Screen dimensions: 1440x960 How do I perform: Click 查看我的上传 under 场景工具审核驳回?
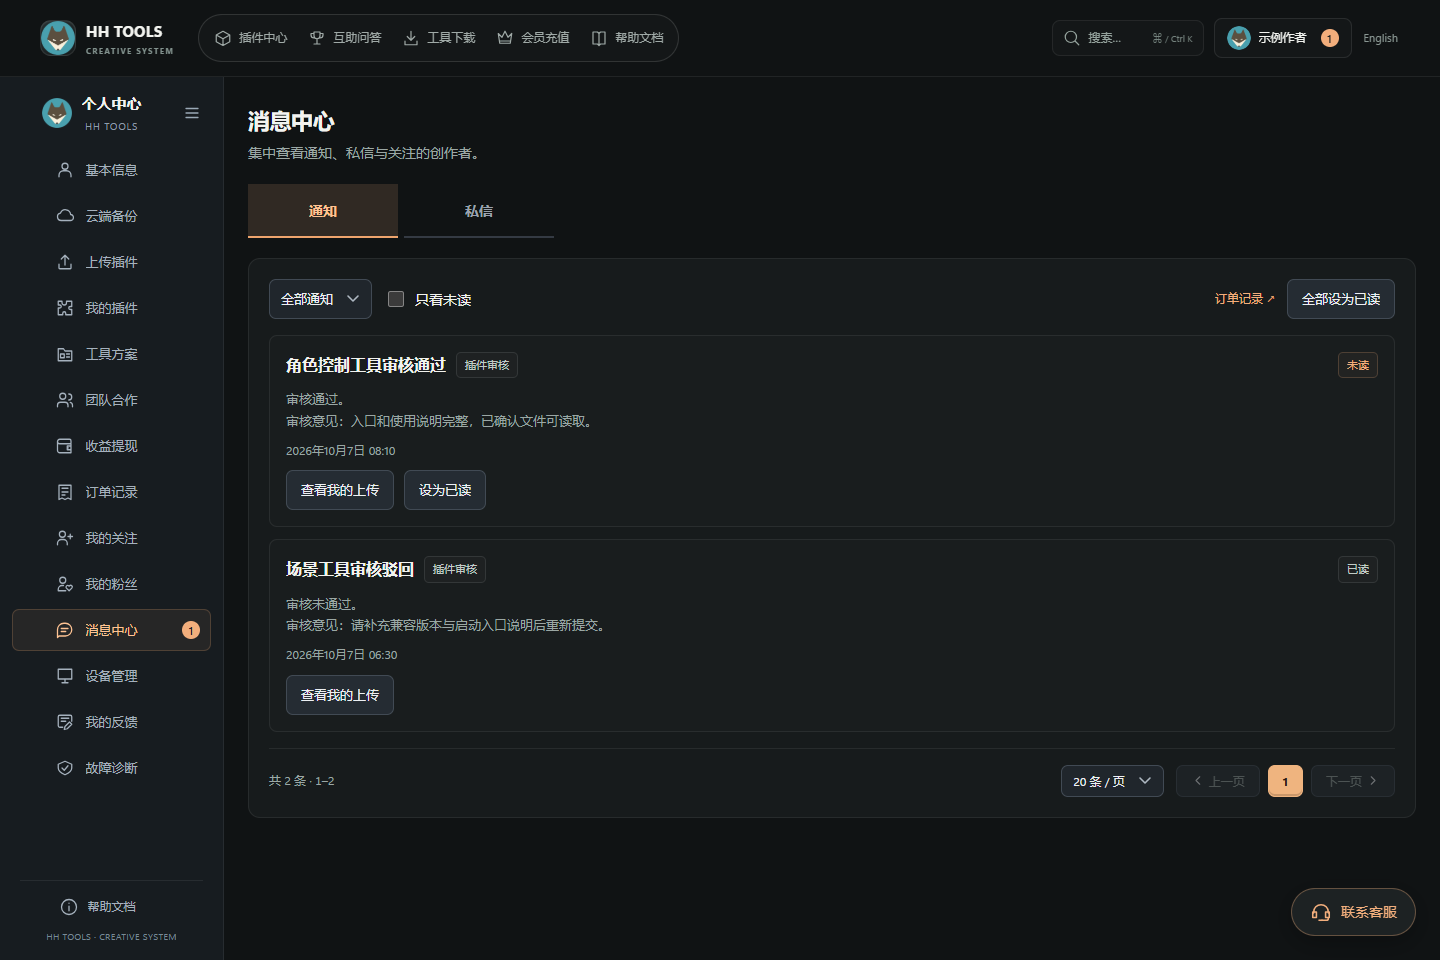pos(340,695)
